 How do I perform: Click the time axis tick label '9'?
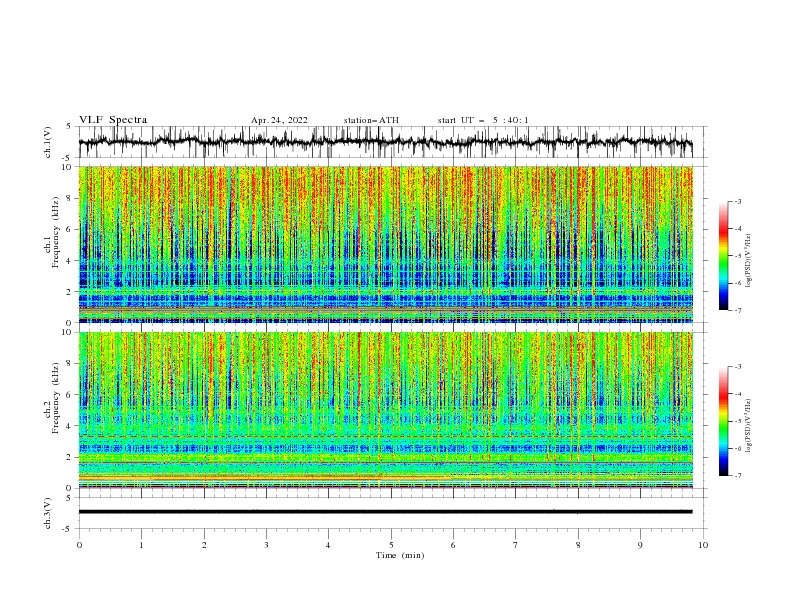pyautogui.click(x=640, y=545)
